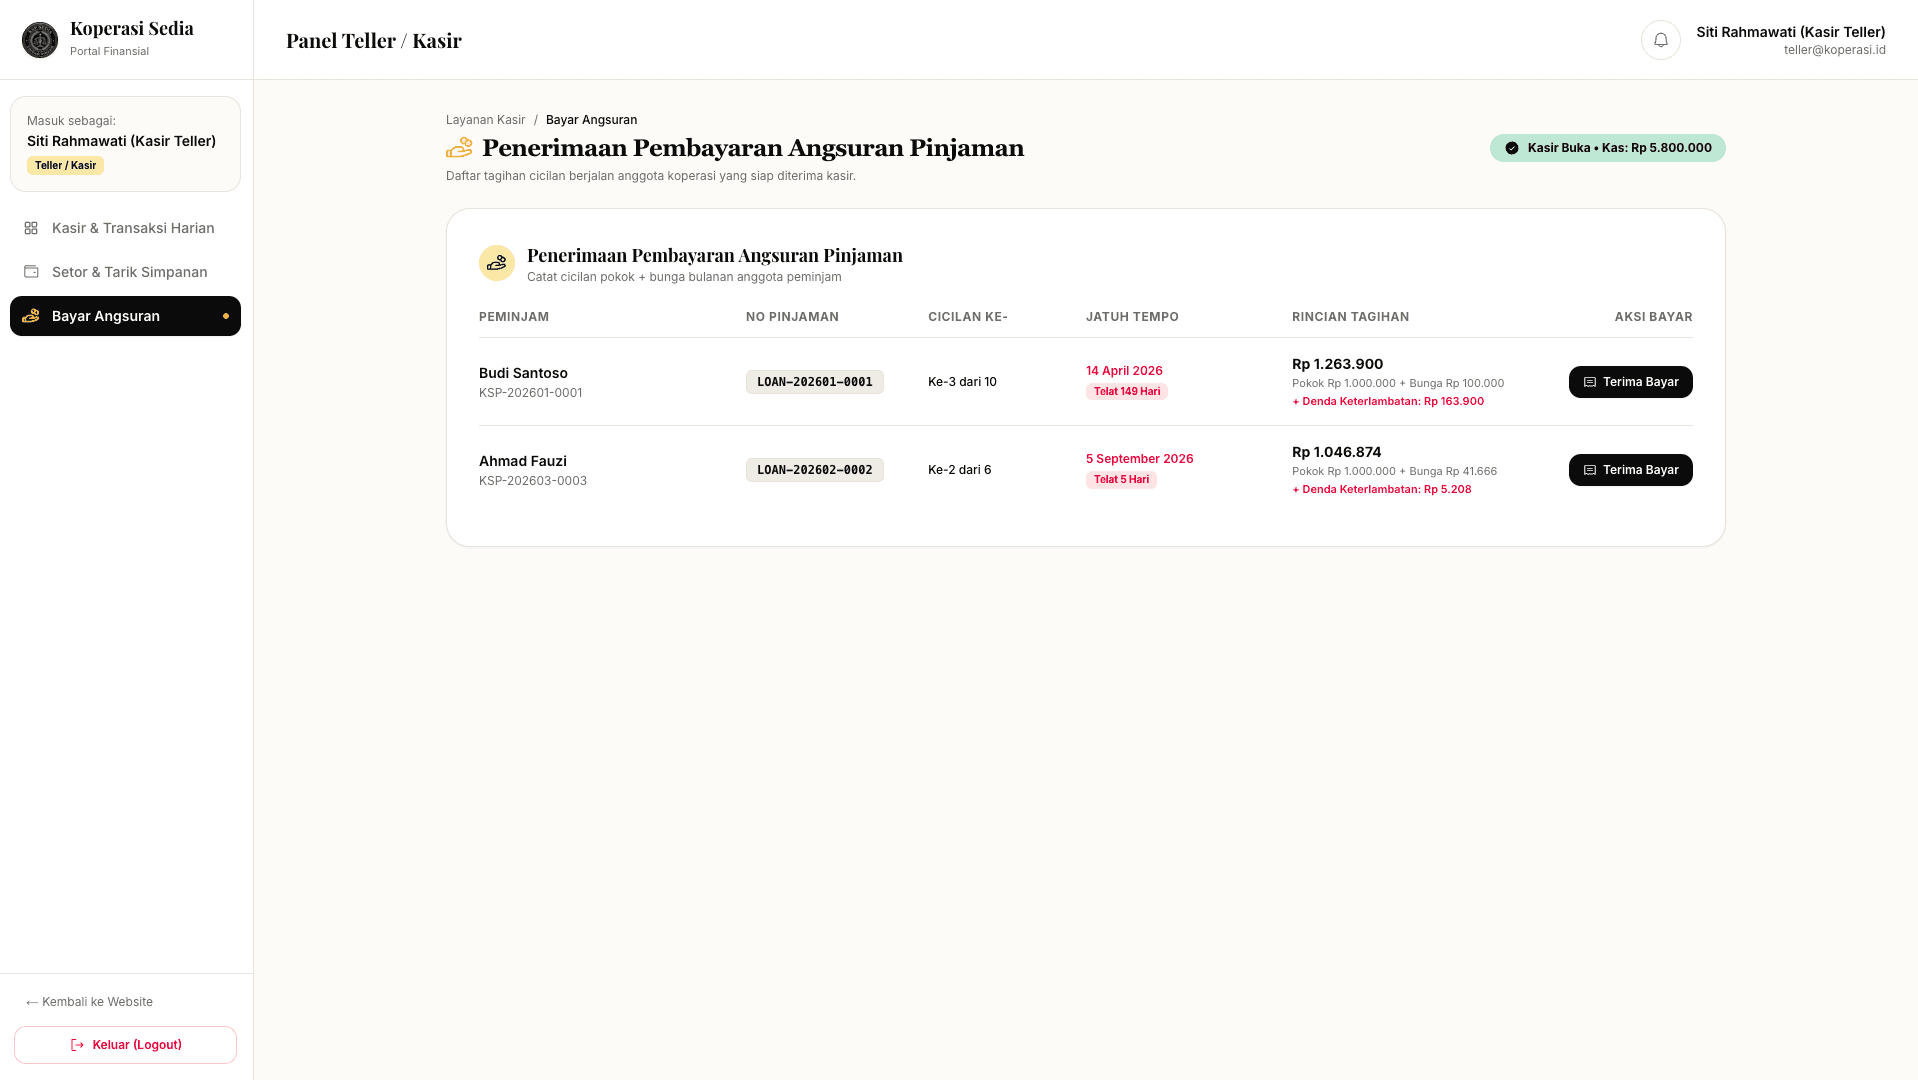
Task: Open Kasir & Transaksi Harian menu
Action: point(125,228)
